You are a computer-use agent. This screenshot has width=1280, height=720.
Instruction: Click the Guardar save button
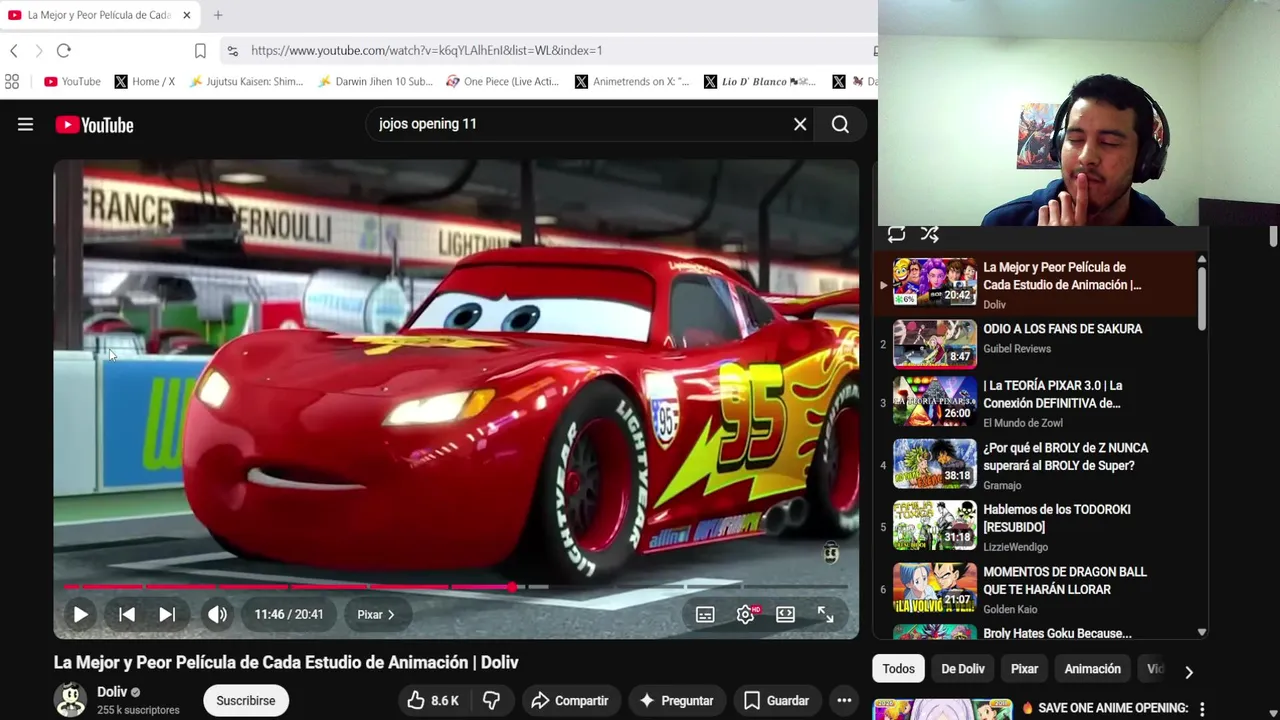[x=776, y=700]
